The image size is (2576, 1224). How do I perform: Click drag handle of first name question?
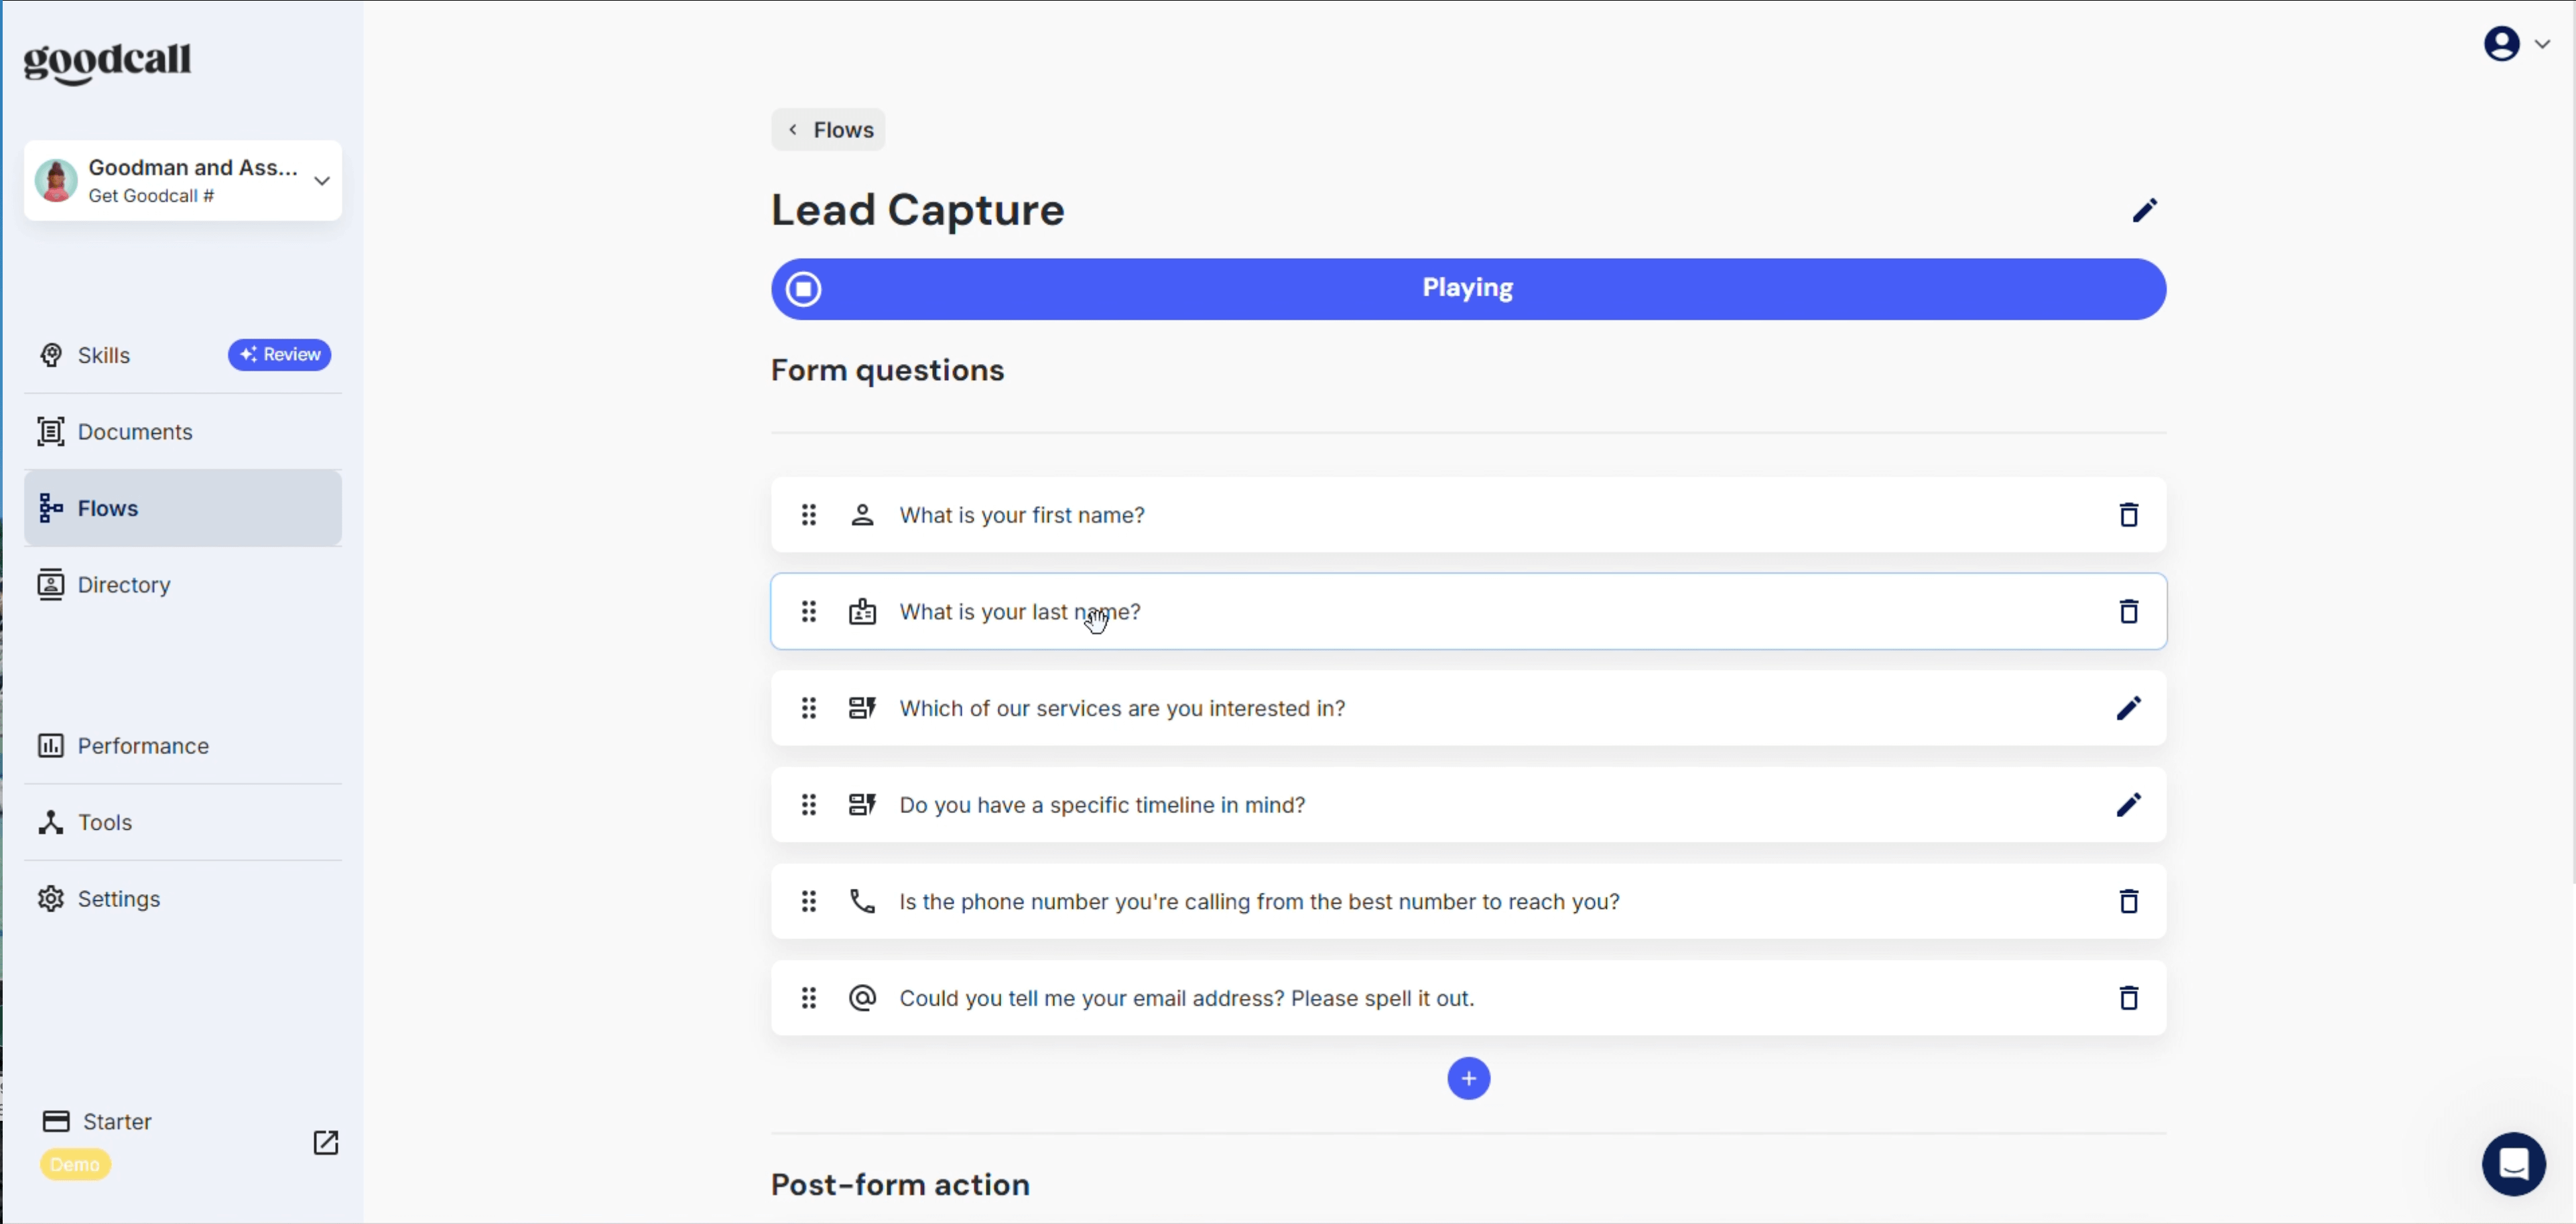click(x=808, y=515)
